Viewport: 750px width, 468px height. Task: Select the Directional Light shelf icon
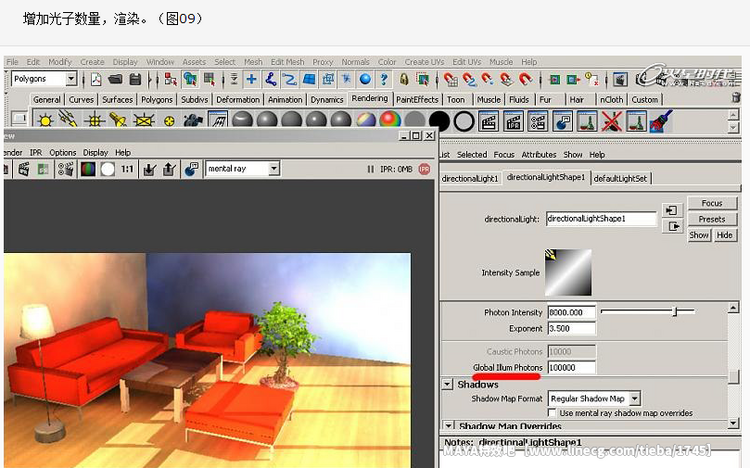tap(68, 119)
